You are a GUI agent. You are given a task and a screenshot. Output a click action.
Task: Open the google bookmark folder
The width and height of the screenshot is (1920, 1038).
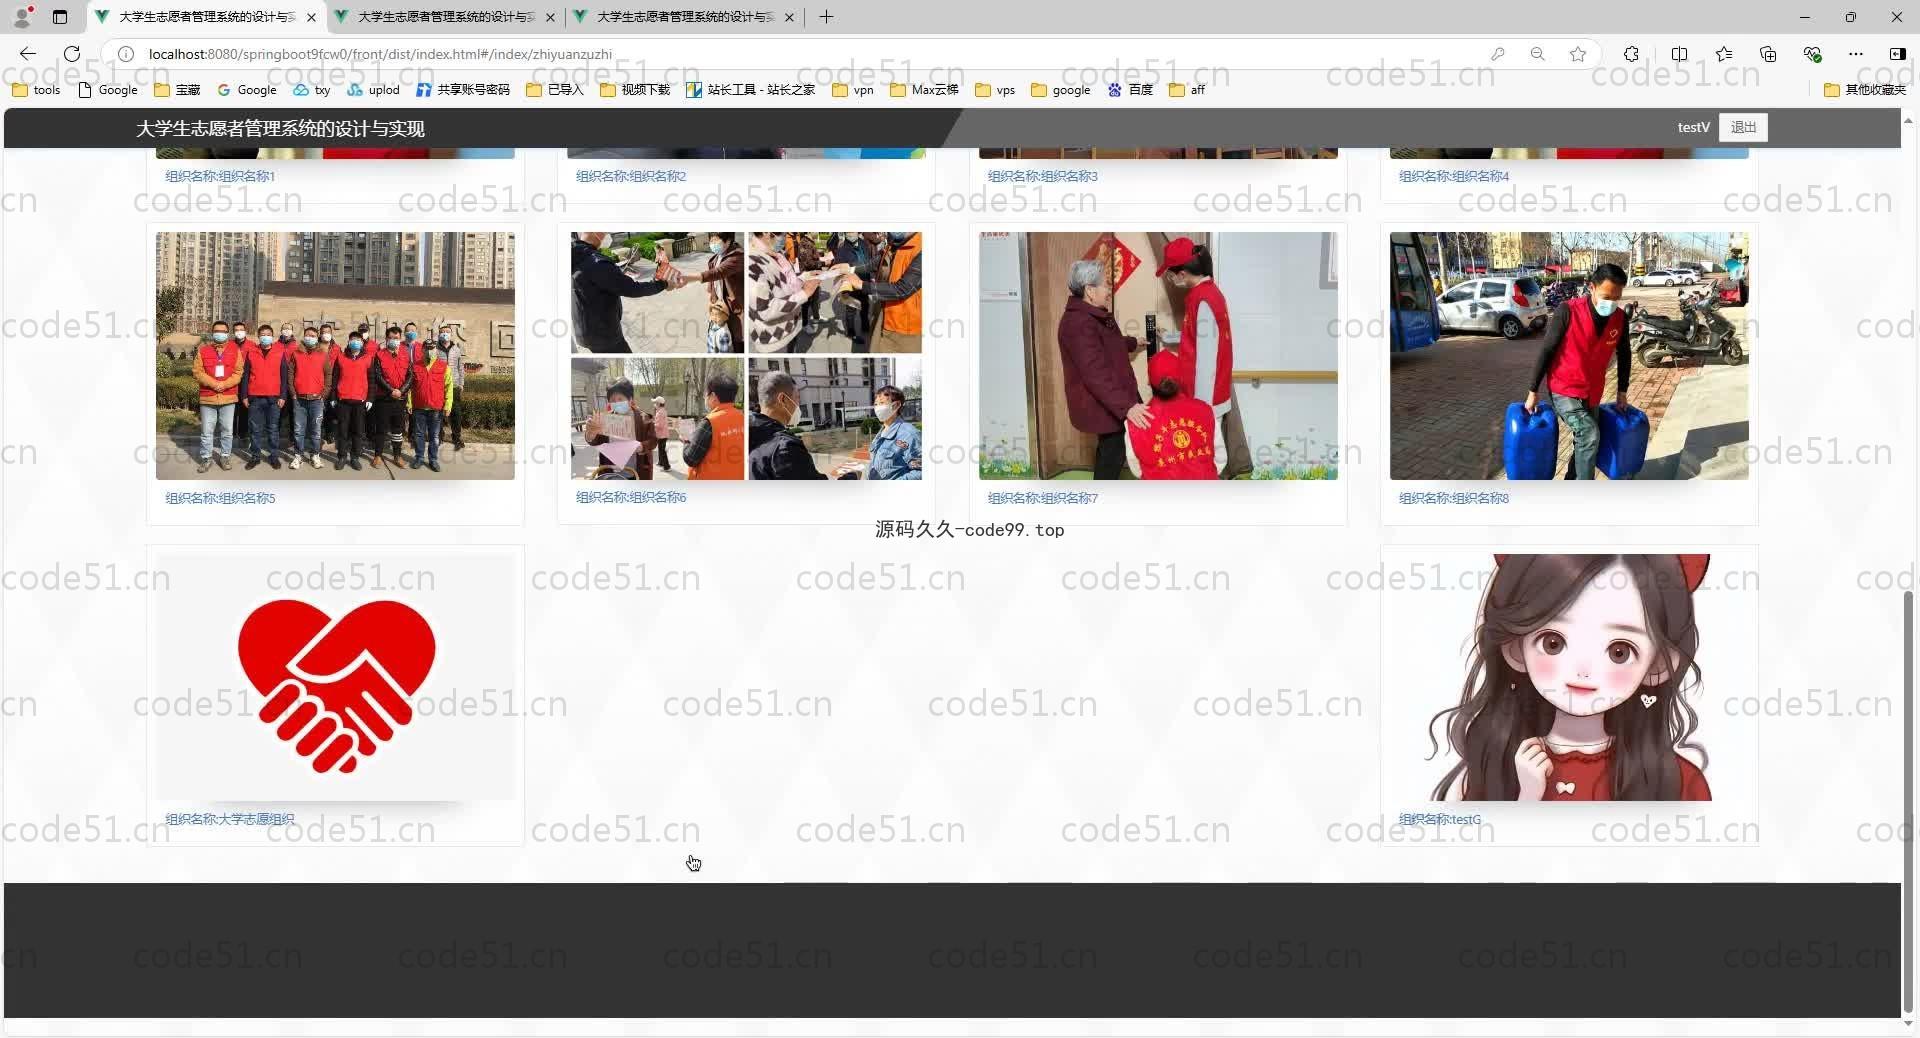[x=1061, y=90]
